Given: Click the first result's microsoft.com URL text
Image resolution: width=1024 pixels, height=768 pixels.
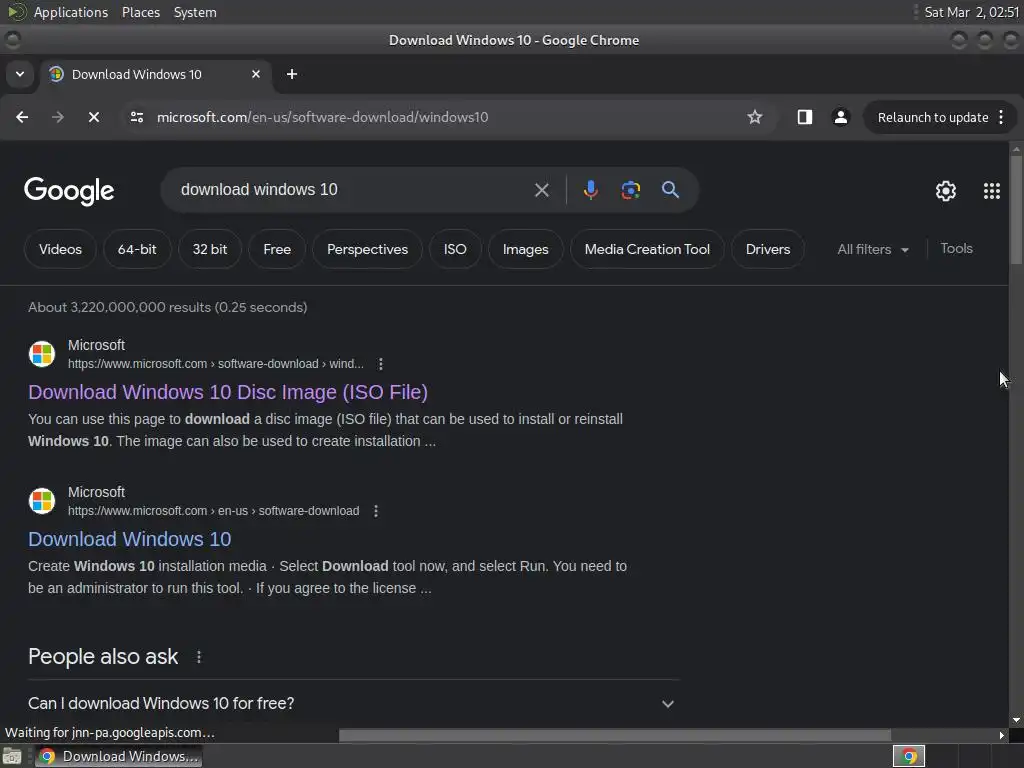Looking at the screenshot, I should tap(216, 364).
